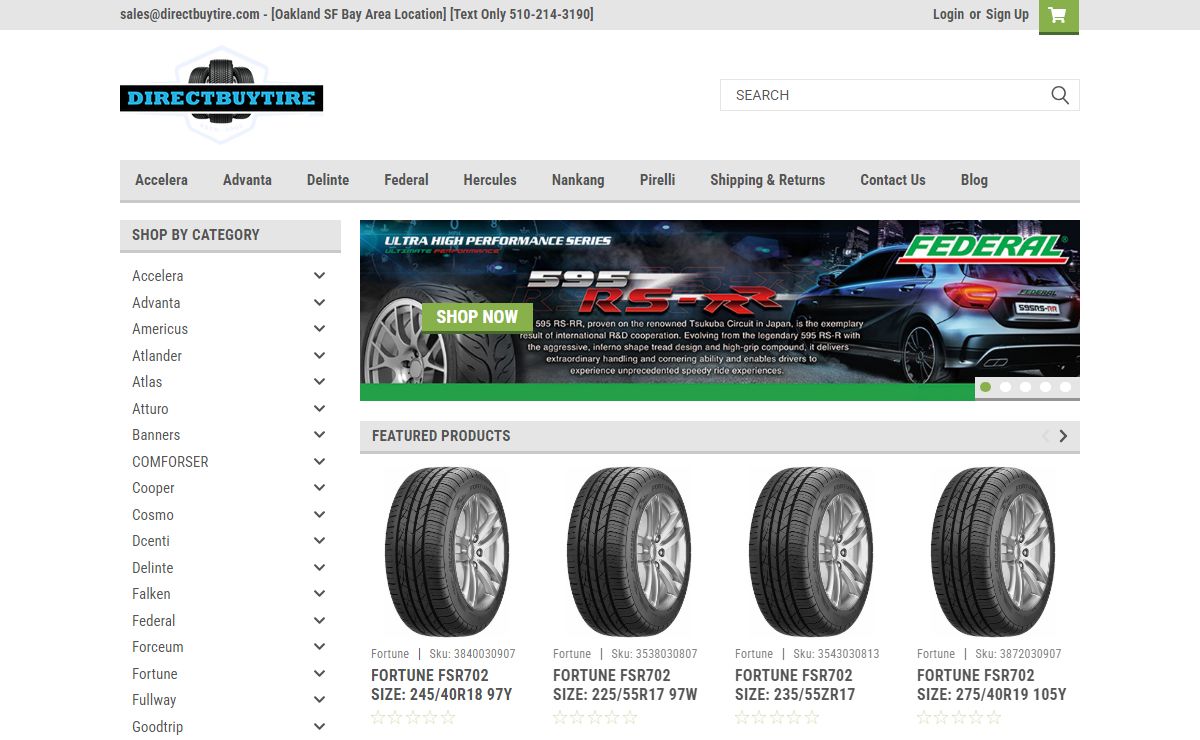Open the Contact Us page
Viewport: 1200px width, 740px height.
893,180
